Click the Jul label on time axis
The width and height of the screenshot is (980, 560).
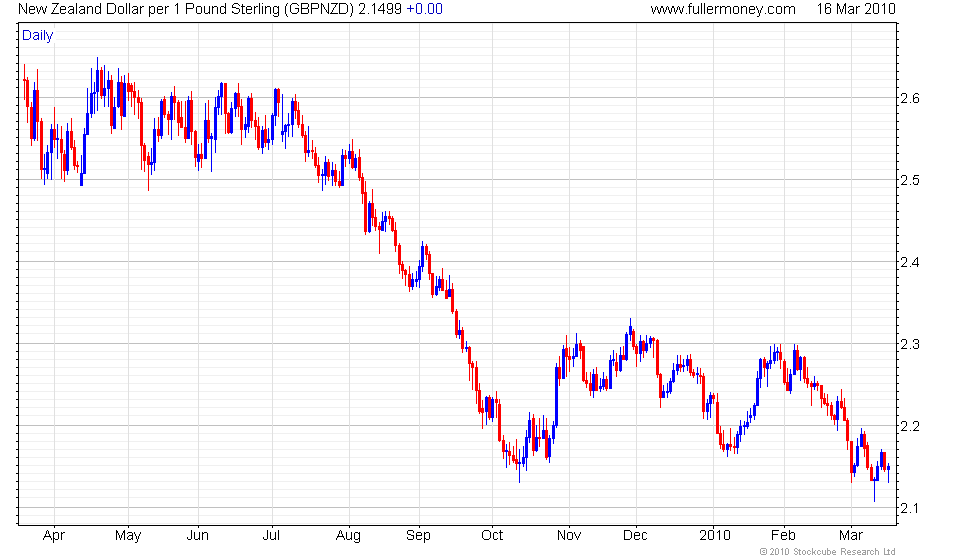click(x=272, y=534)
